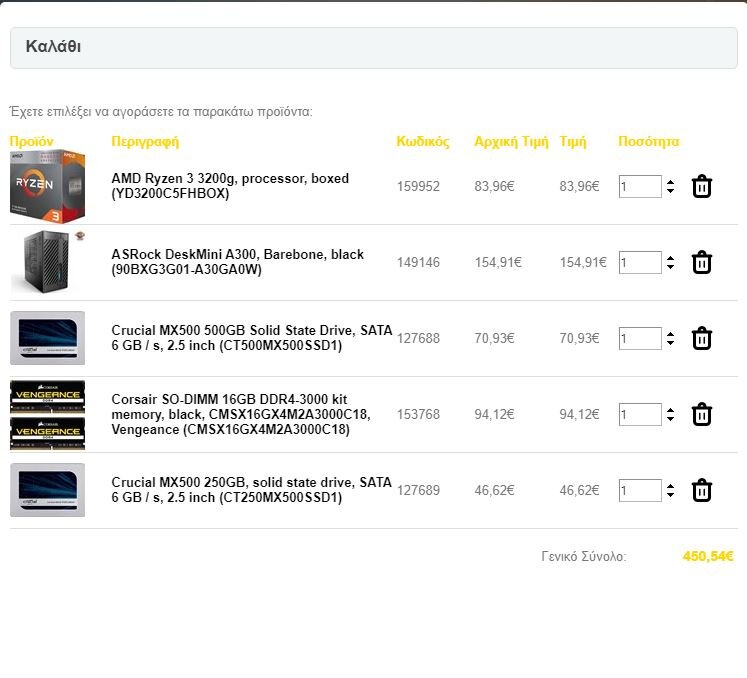747x678 pixels.
Task: Increase quantity of ASRock DeskMini A300
Action: (x=670, y=258)
